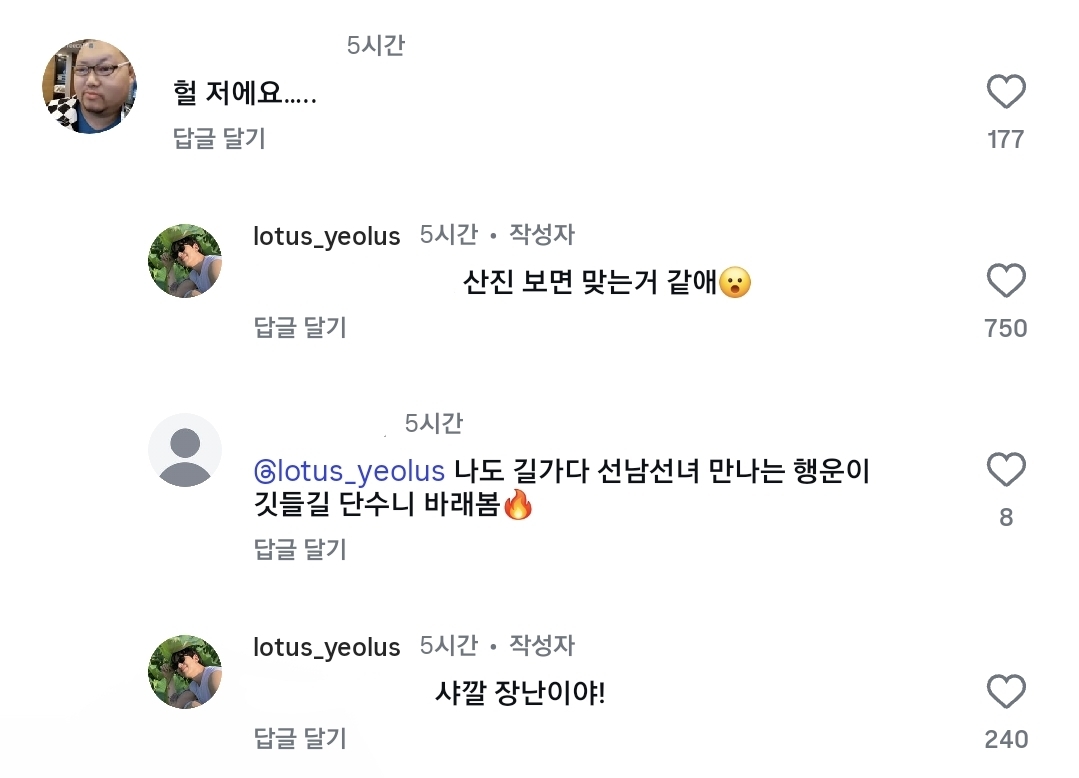Image resolution: width=1079 pixels, height=778 pixels.
Task: View the 750 likes count
Action: 1006,328
